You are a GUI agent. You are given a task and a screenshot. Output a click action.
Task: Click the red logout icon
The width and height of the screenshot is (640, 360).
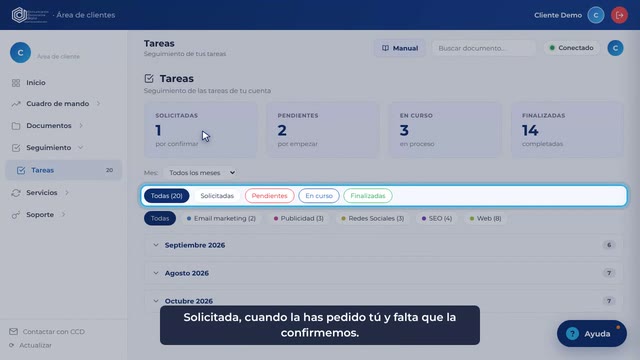tap(619, 15)
